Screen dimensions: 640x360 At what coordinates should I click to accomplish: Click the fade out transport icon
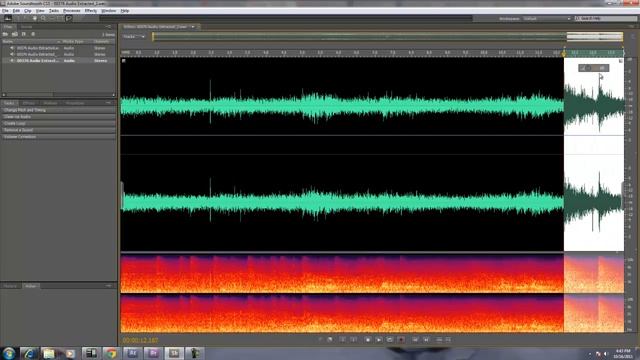[448, 340]
